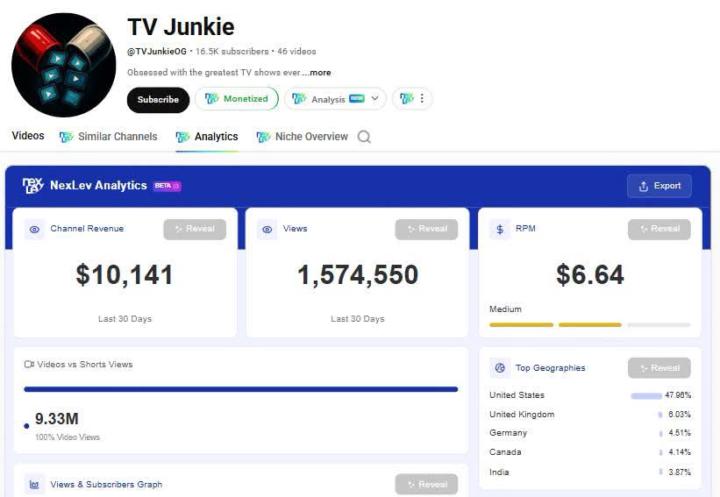Click the NexLev icon on Niche Overview tab
Viewport: 720px width, 497px height.
pos(263,137)
